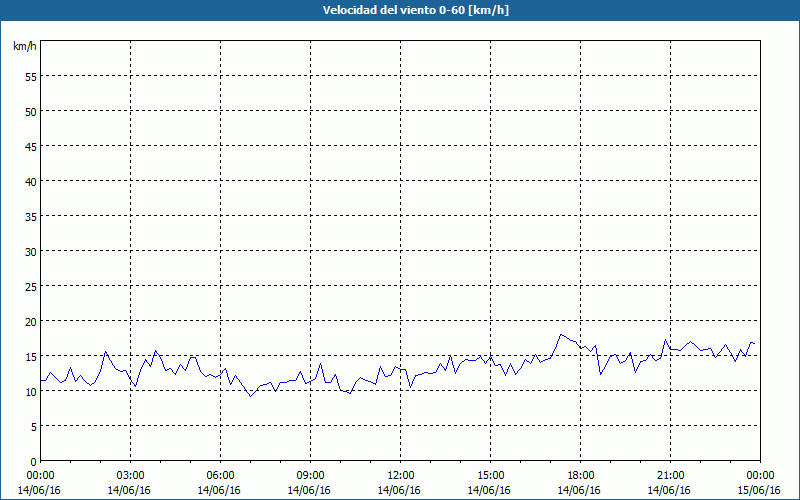This screenshot has height=500, width=800.
Task: Click the 21:00 time label on the x-axis
Action: coord(670,476)
